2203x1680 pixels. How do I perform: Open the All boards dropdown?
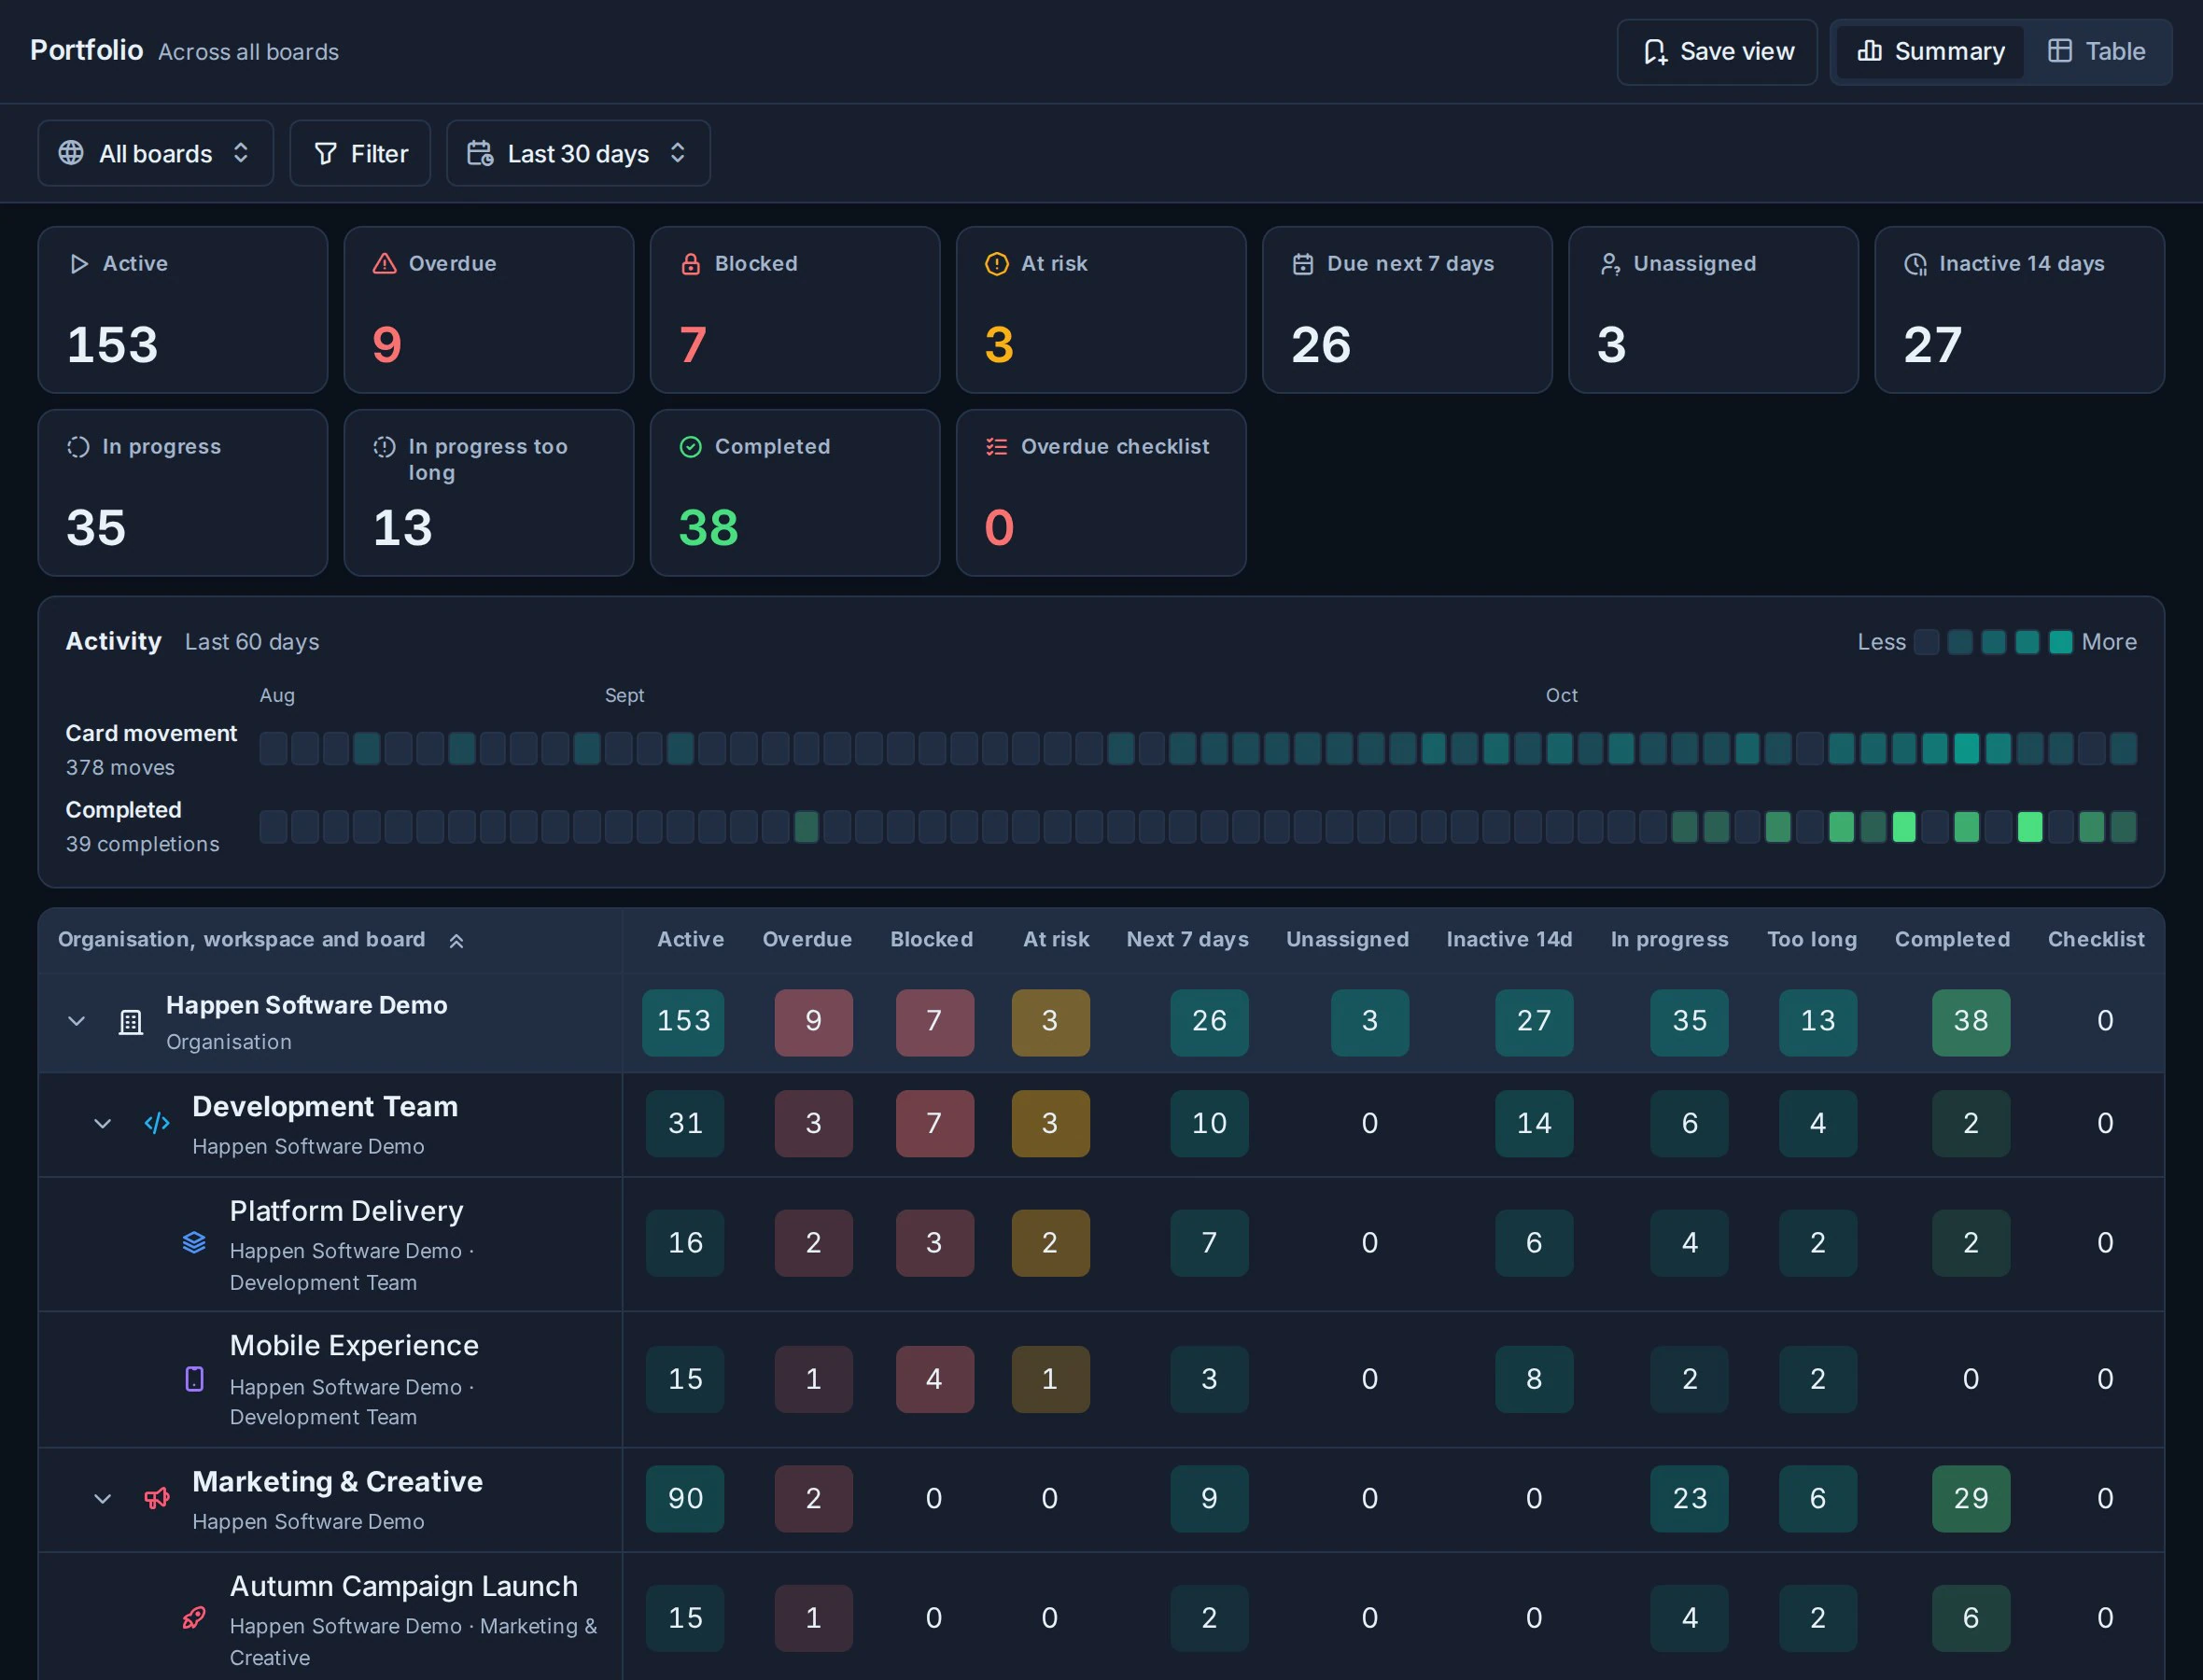[x=155, y=153]
